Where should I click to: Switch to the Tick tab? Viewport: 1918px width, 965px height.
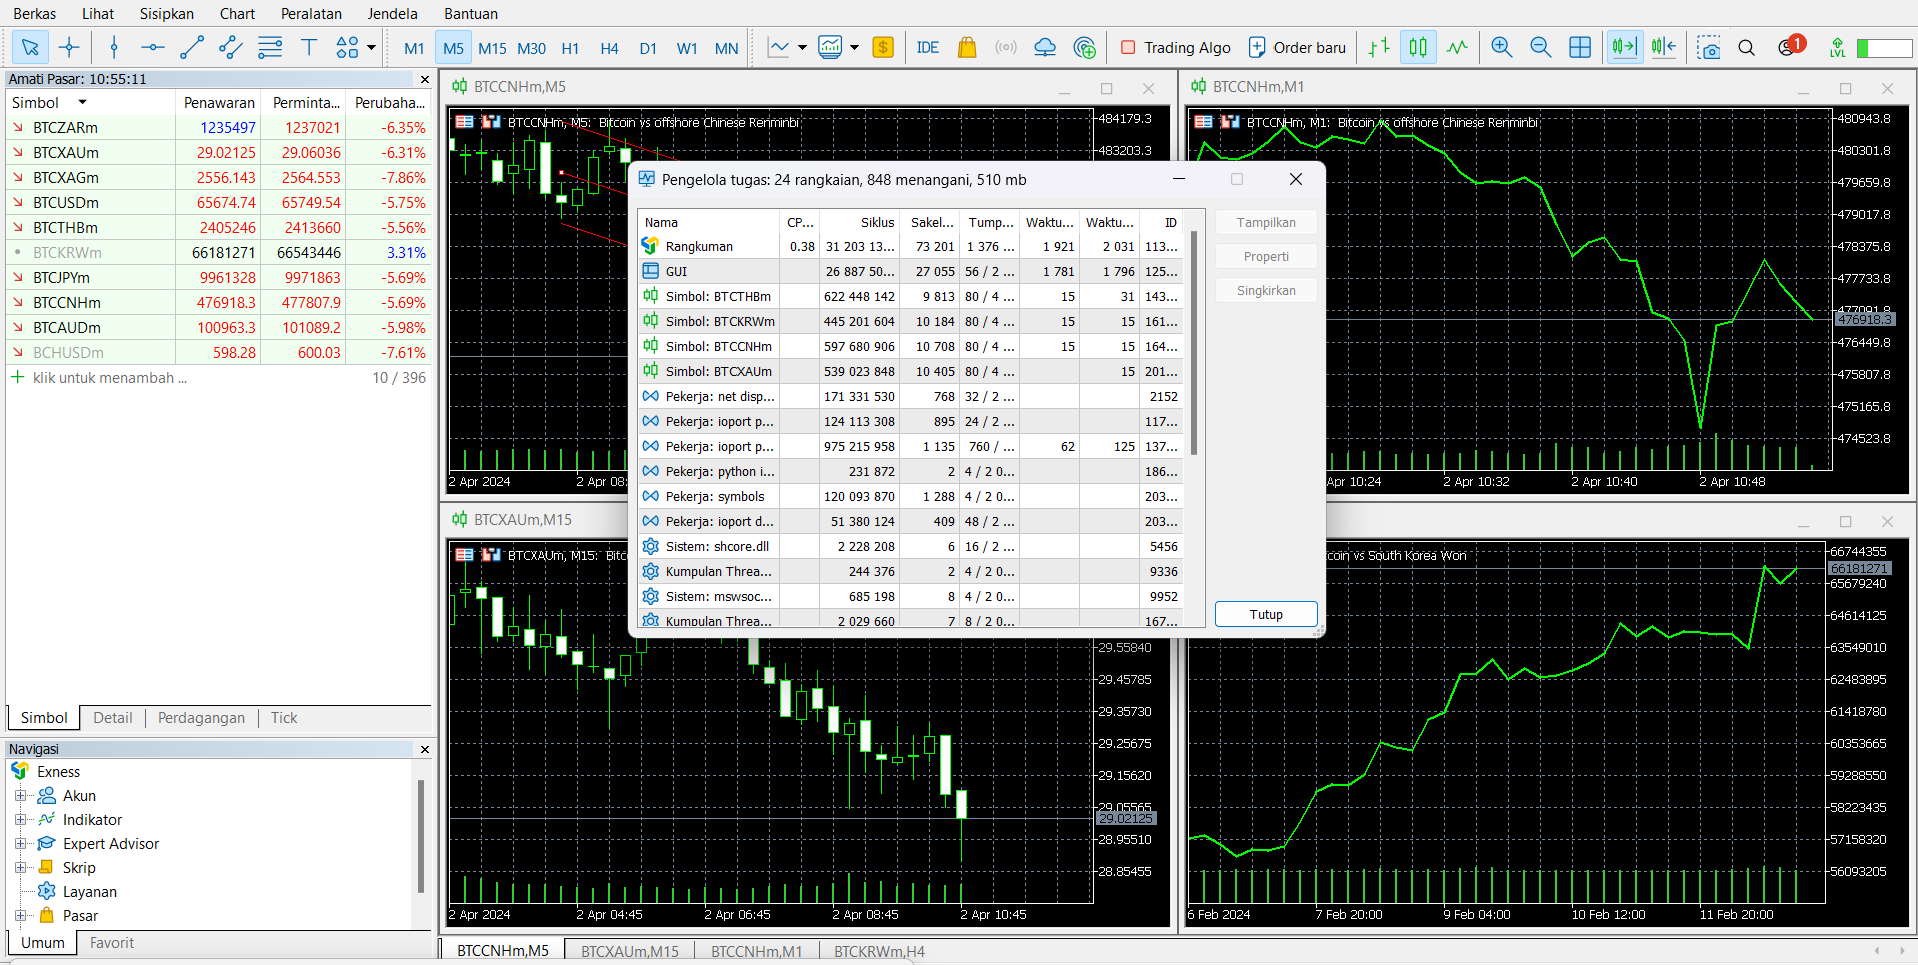click(x=283, y=718)
